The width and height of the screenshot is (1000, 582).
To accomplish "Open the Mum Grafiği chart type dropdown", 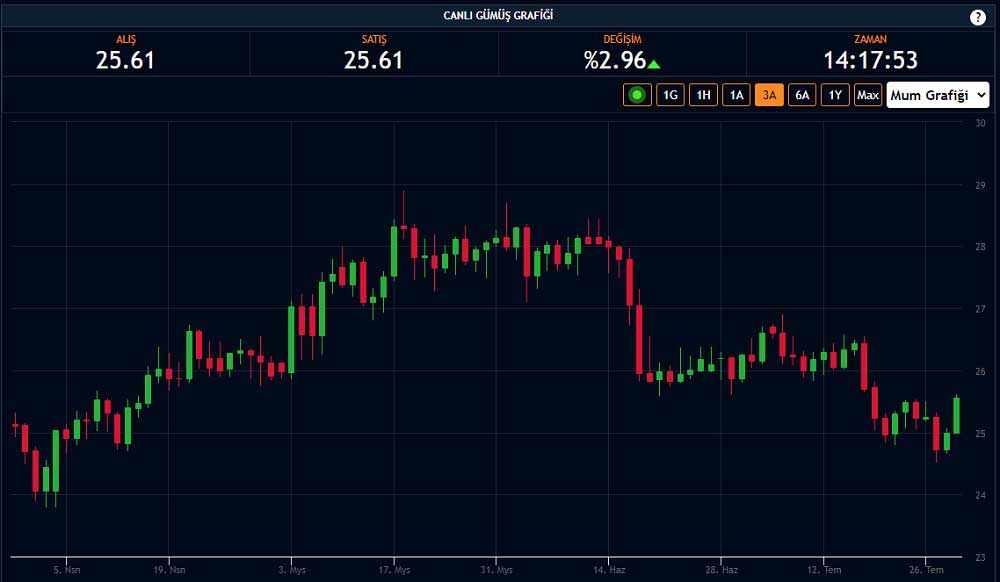I will [x=938, y=95].
